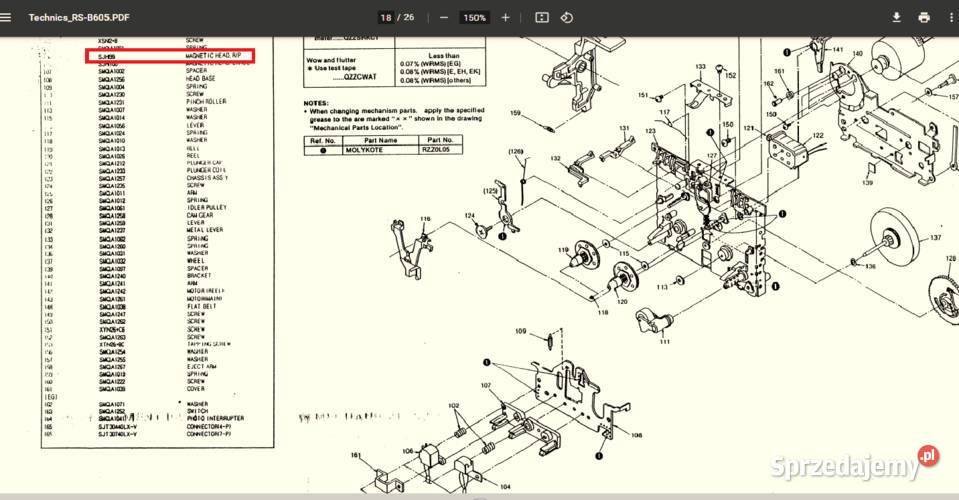This screenshot has width=959, height=500.
Task: Click the COVER part name
Action: [x=196, y=389]
